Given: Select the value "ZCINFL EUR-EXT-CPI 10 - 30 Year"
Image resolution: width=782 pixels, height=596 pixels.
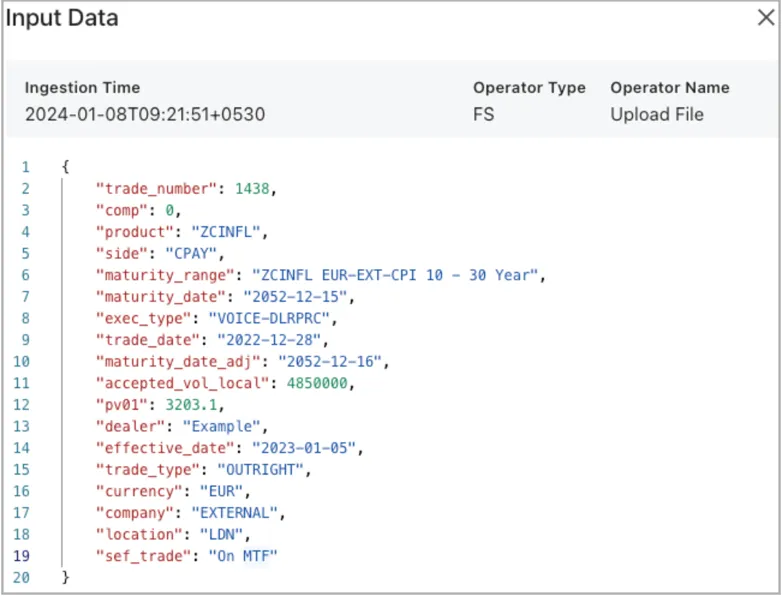Looking at the screenshot, I should [395, 275].
